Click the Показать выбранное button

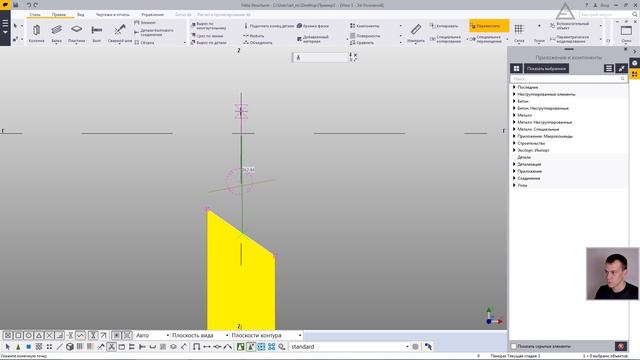[546, 69]
